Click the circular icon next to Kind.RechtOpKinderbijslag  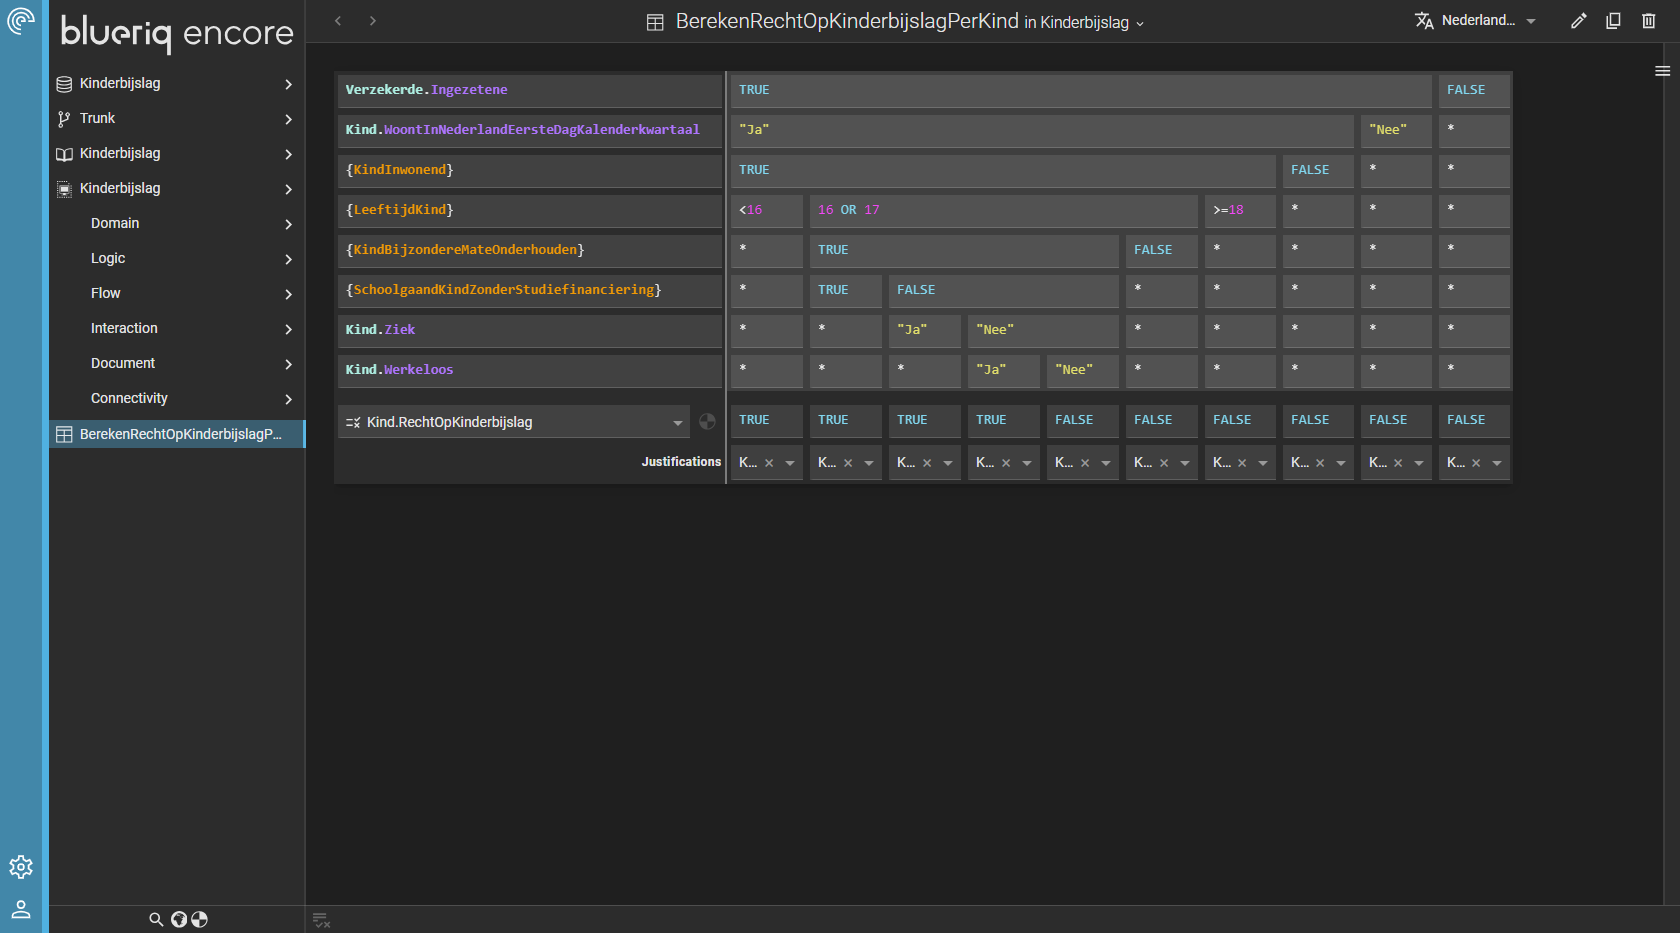coord(707,422)
